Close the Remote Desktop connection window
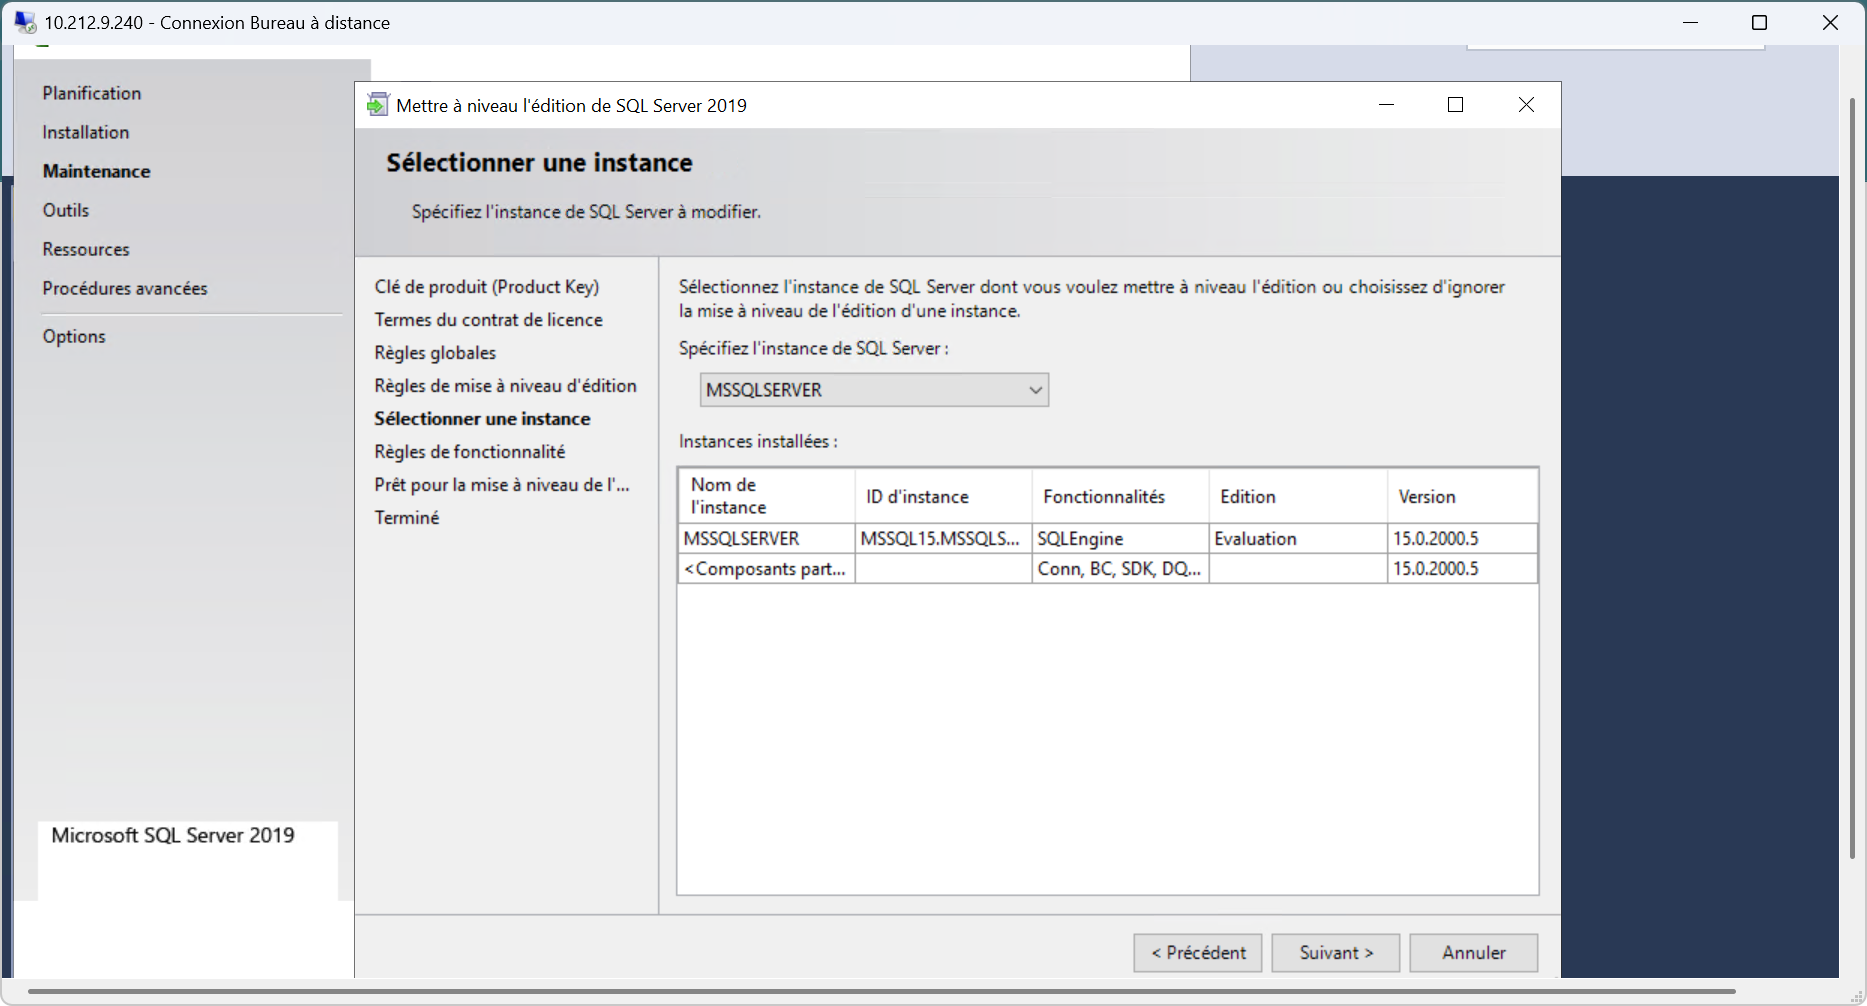1867x1006 pixels. pos(1830,22)
